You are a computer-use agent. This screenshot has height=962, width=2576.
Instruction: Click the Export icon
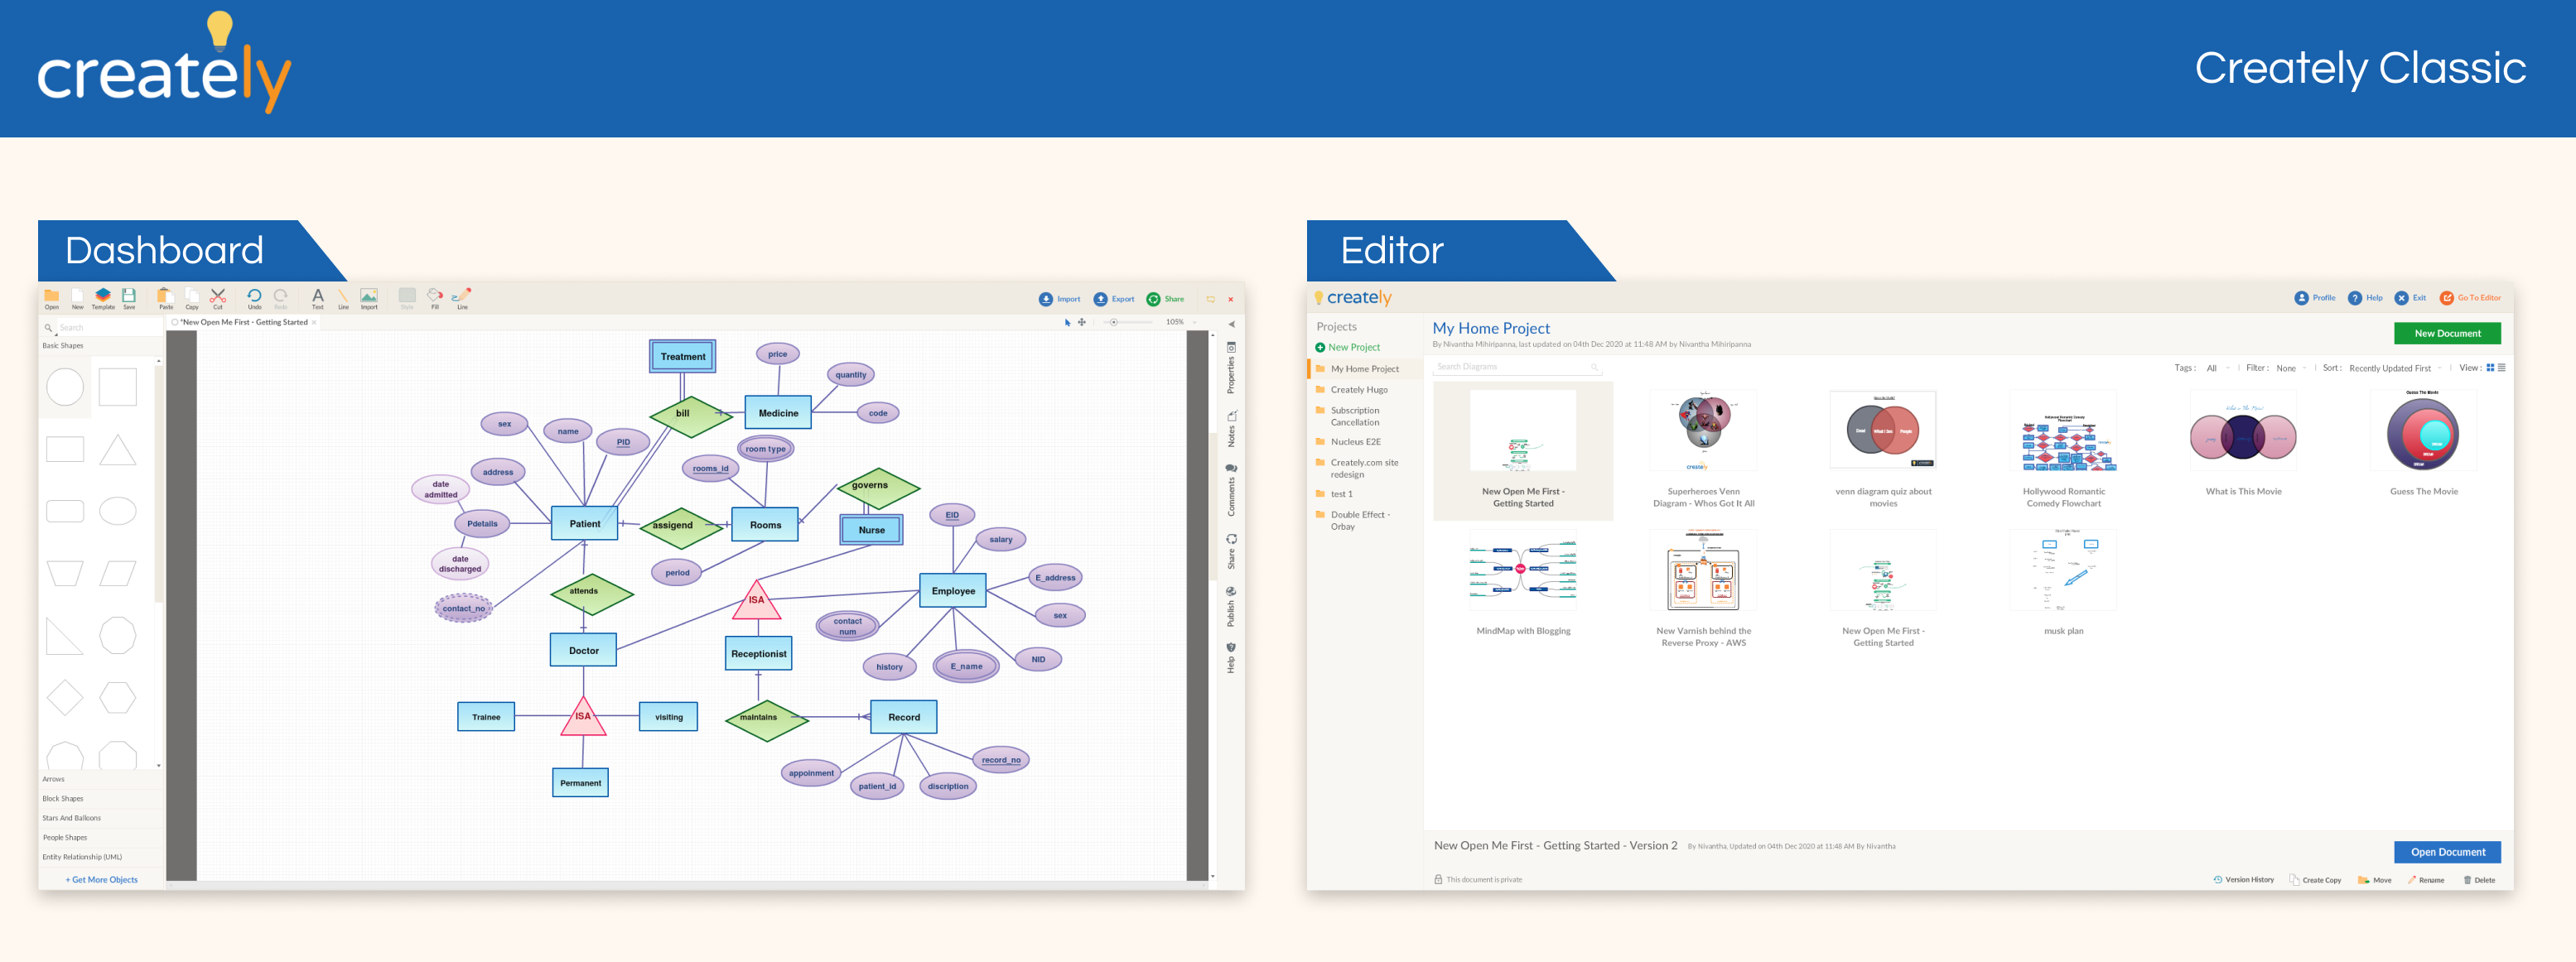[x=1100, y=299]
